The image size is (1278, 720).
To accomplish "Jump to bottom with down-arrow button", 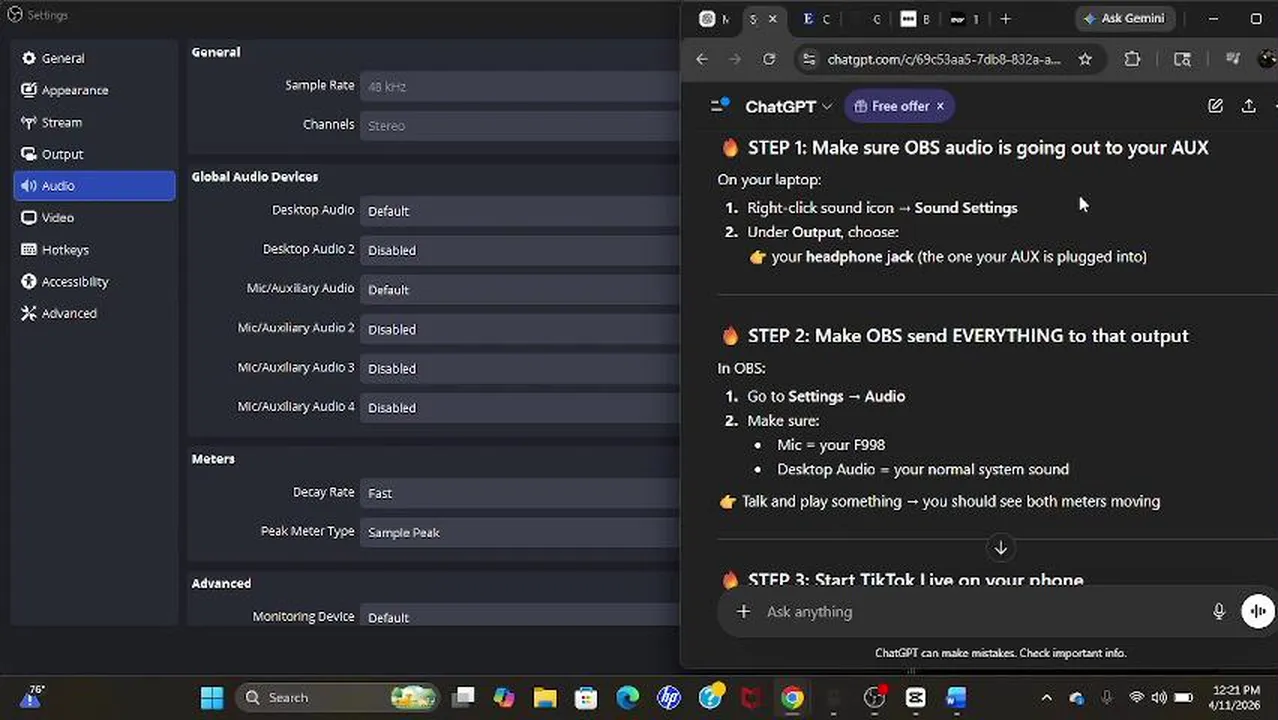I will coord(1000,547).
